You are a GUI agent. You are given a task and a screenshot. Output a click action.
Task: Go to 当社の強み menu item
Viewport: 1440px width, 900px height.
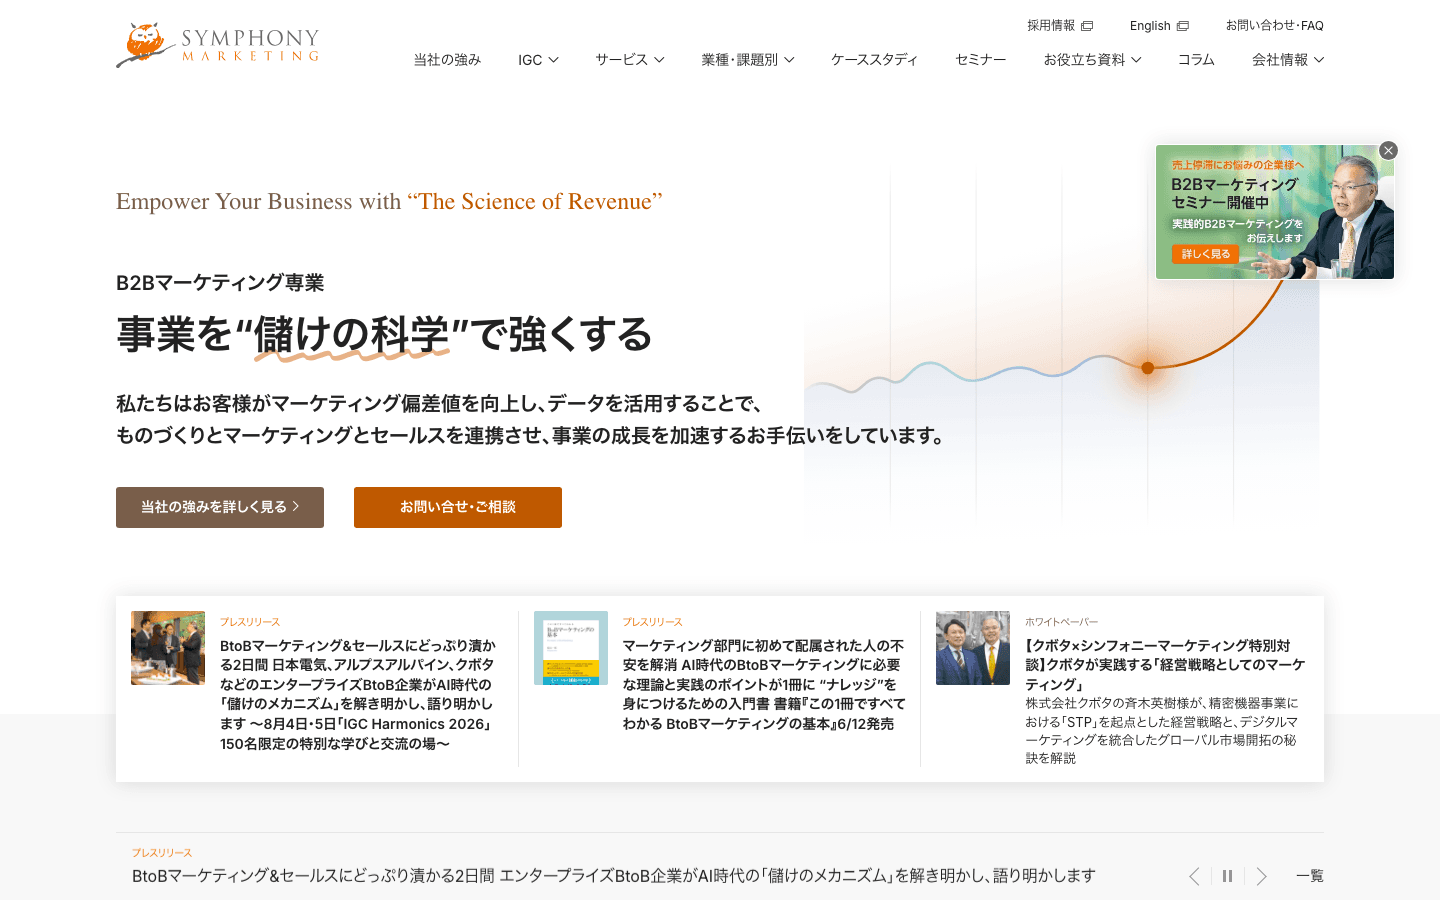click(x=447, y=60)
